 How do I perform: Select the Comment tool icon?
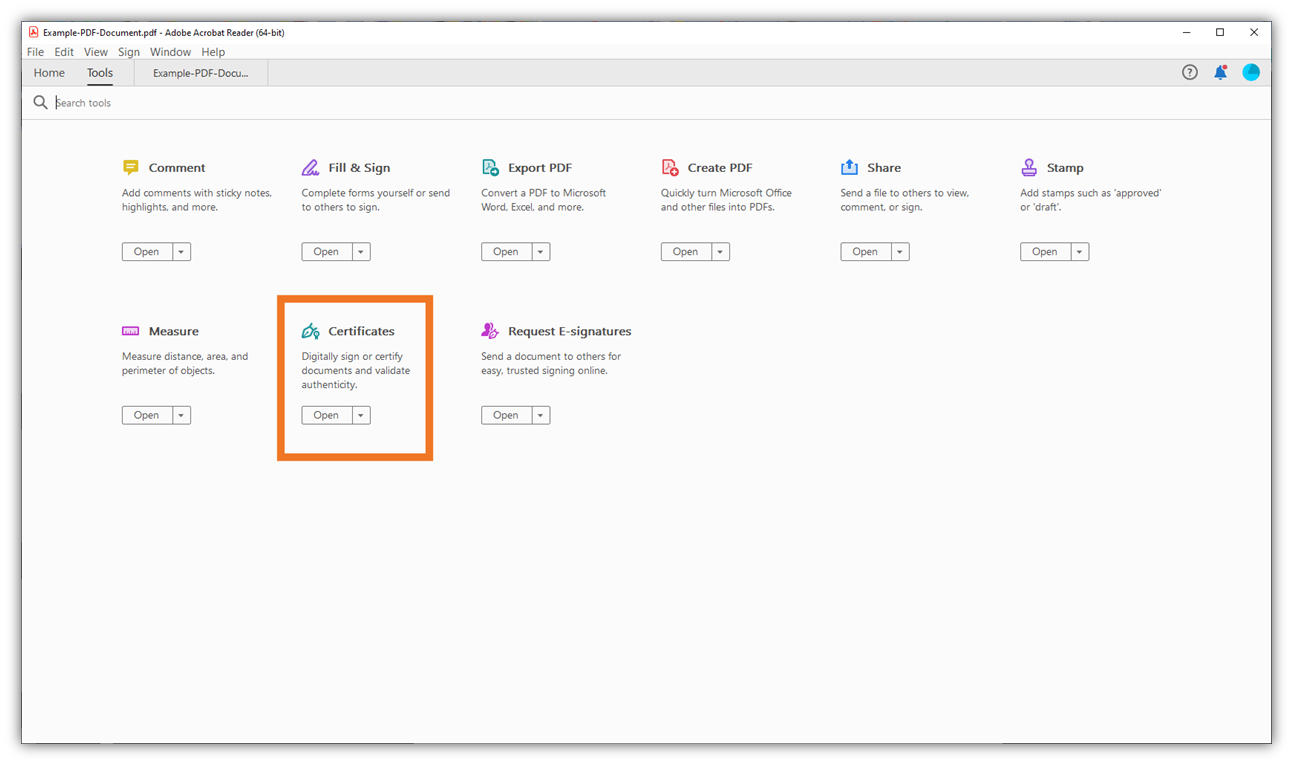click(x=130, y=167)
